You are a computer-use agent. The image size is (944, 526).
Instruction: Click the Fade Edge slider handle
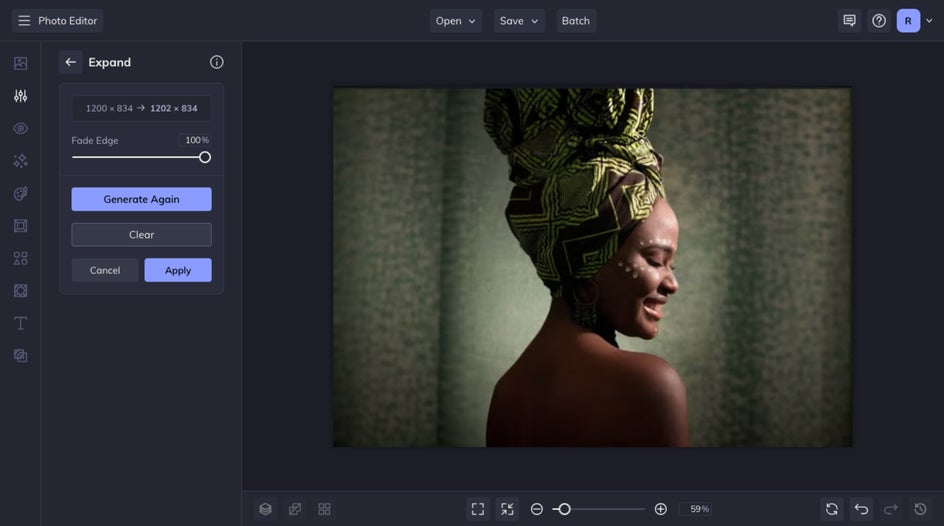pyautogui.click(x=205, y=157)
